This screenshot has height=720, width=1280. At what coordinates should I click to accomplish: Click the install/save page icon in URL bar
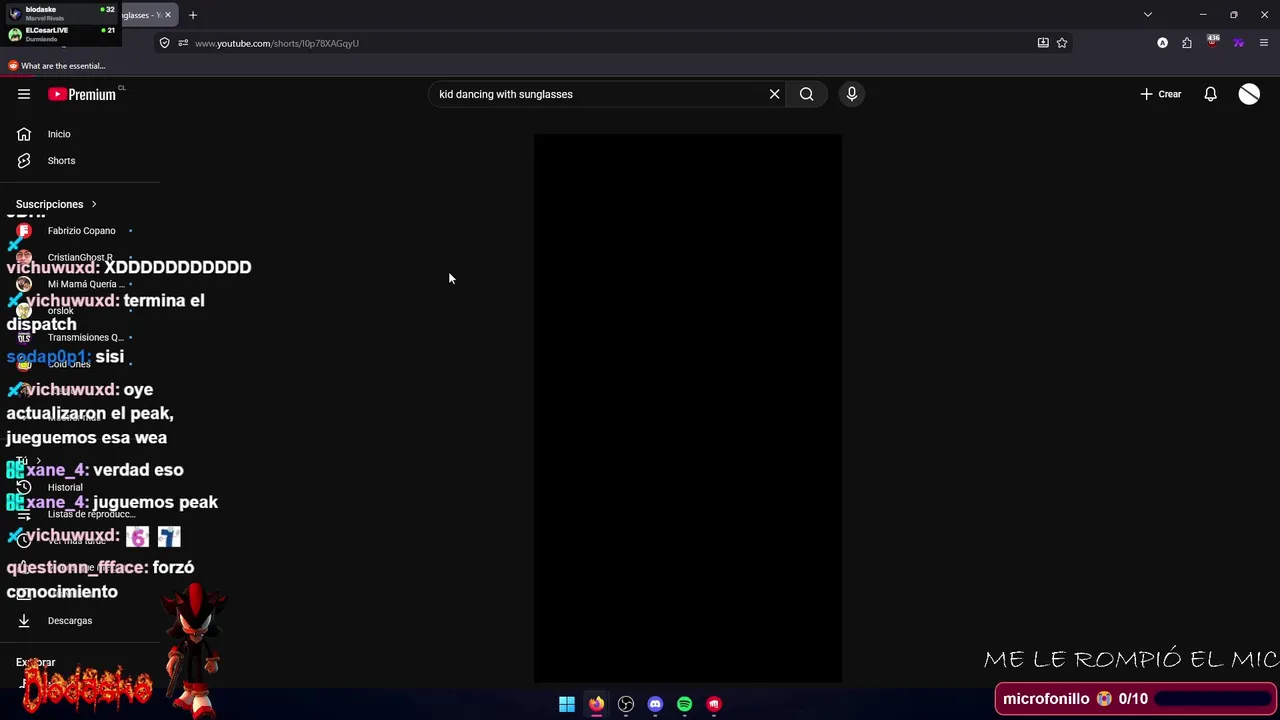[x=1043, y=43]
